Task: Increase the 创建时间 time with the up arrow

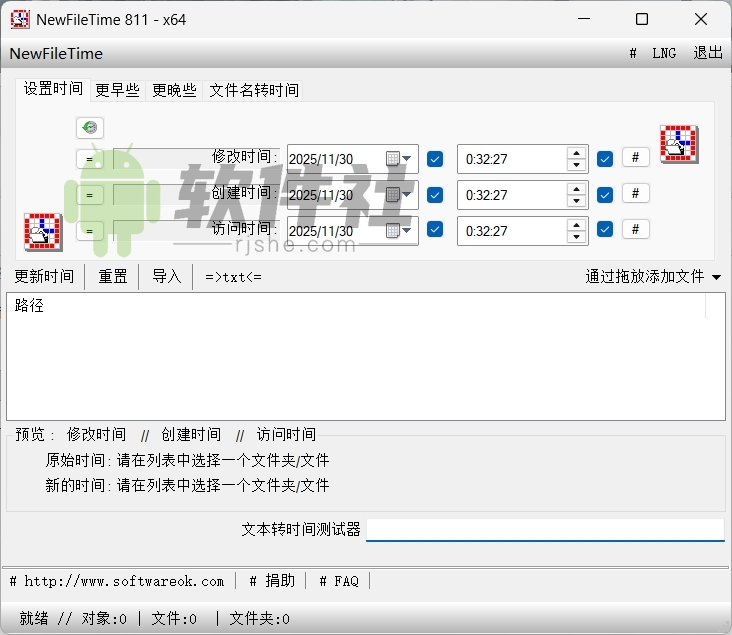Action: [577, 189]
